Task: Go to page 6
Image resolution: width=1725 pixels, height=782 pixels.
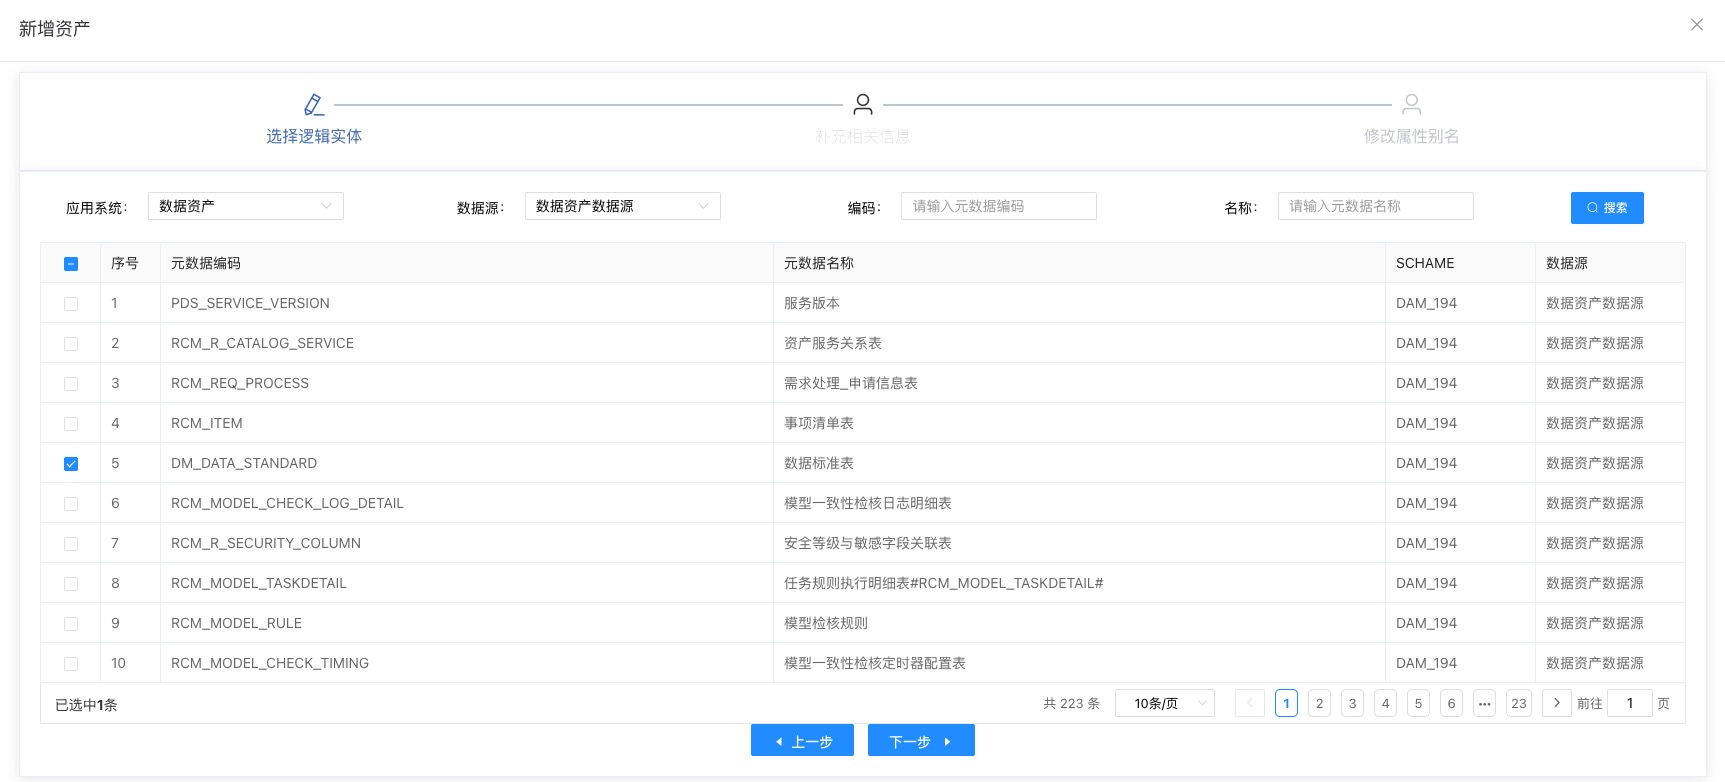Action: (1452, 703)
